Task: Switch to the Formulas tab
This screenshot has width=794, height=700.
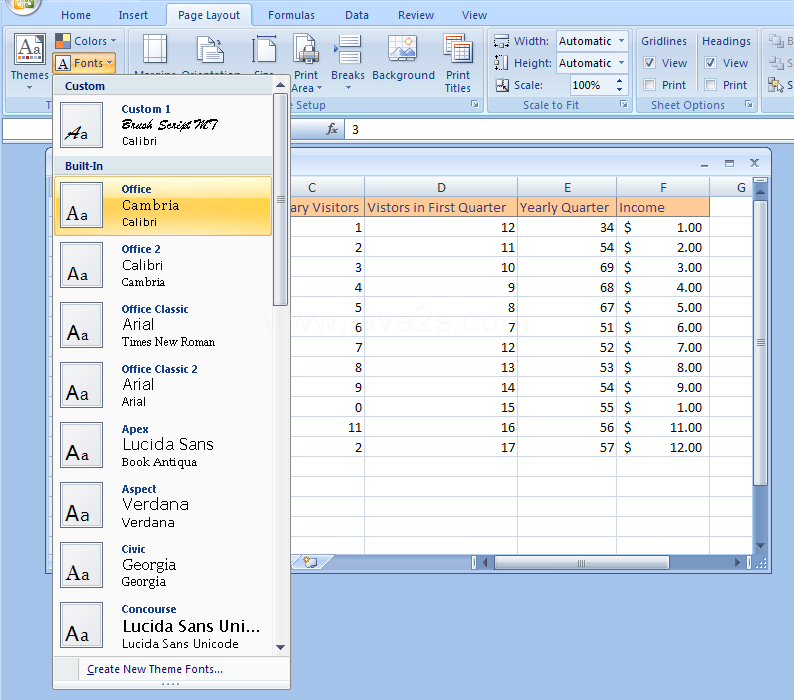Action: pyautogui.click(x=291, y=15)
